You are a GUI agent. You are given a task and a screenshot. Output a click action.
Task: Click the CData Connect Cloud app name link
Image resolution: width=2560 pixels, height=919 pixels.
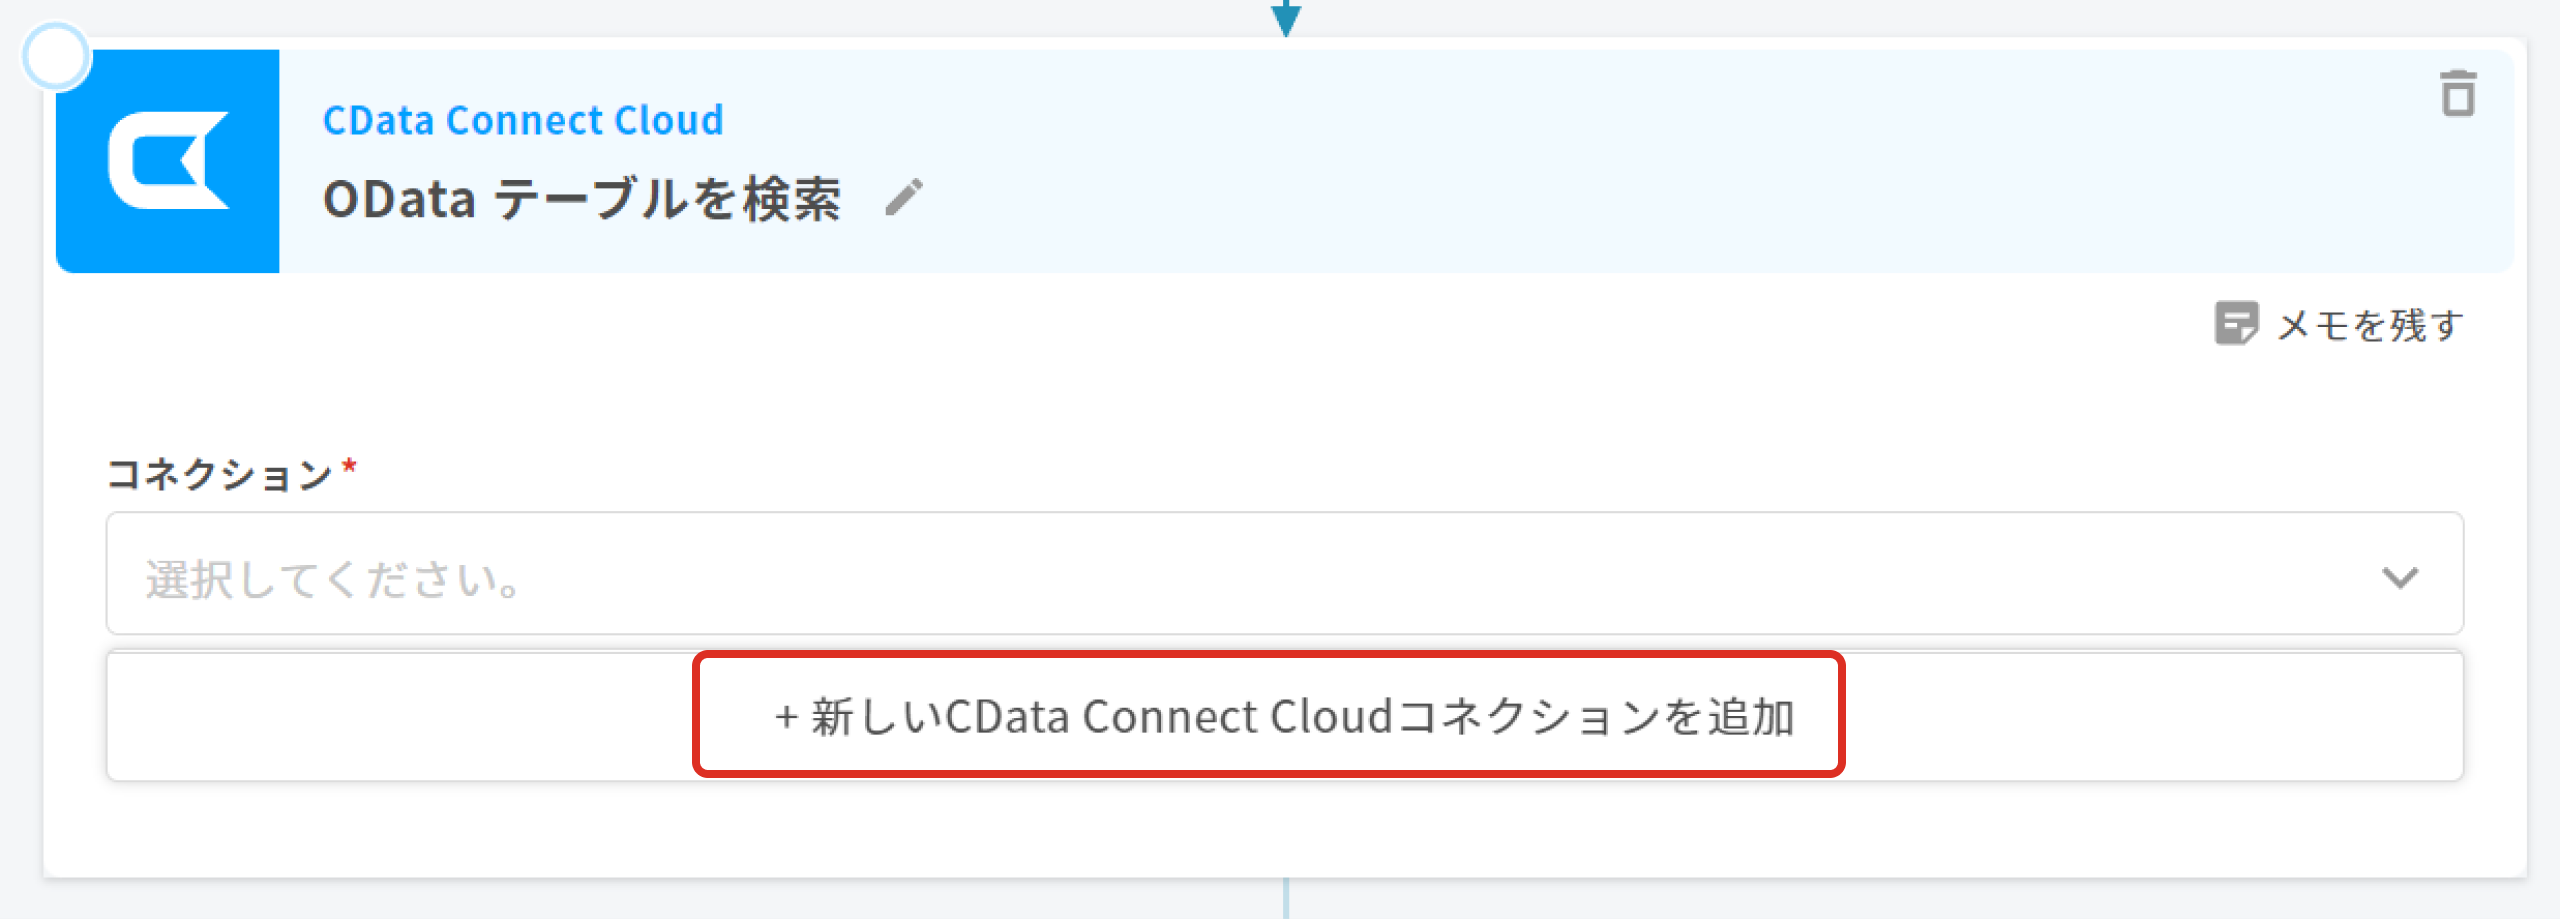tap(523, 120)
